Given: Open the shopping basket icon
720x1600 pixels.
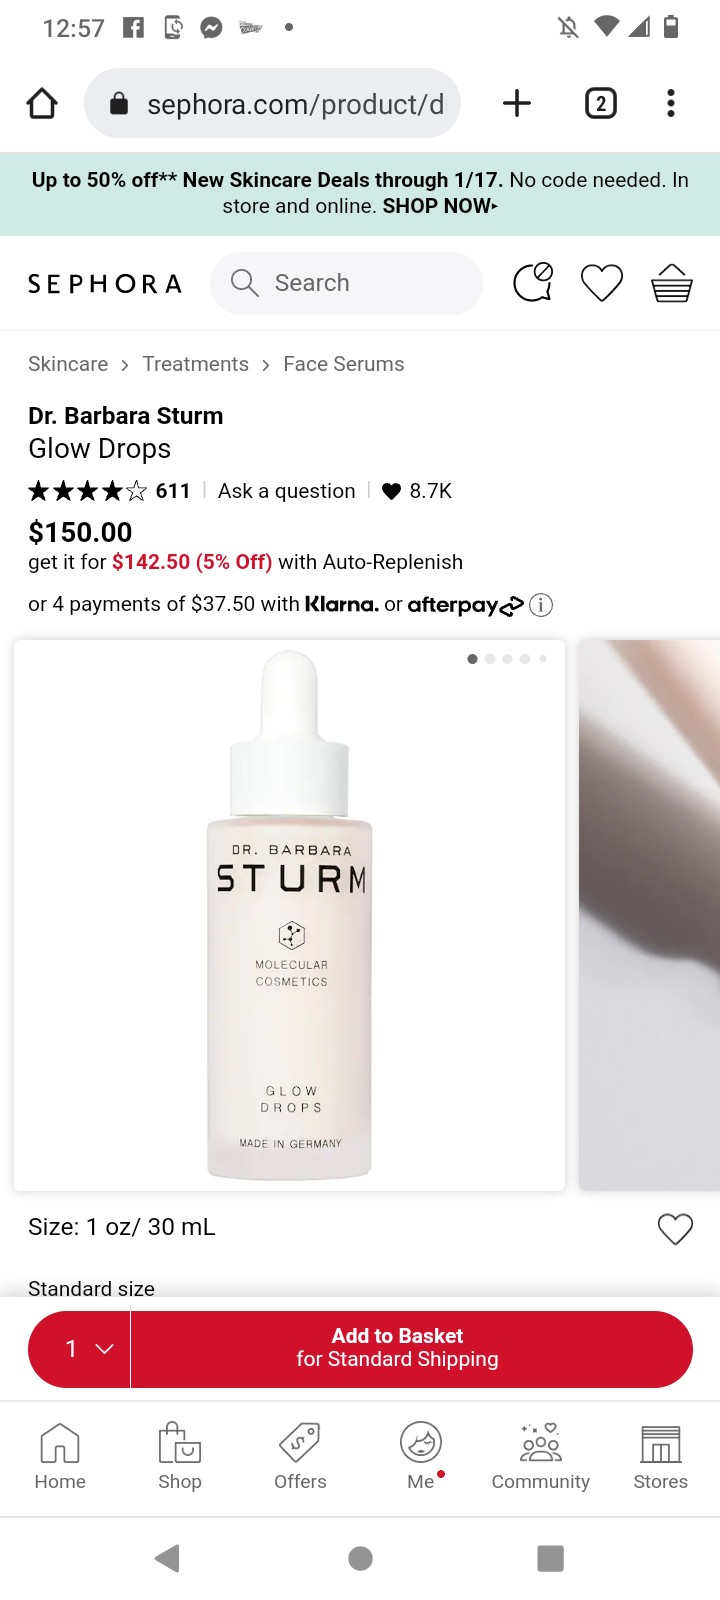Looking at the screenshot, I should 671,283.
